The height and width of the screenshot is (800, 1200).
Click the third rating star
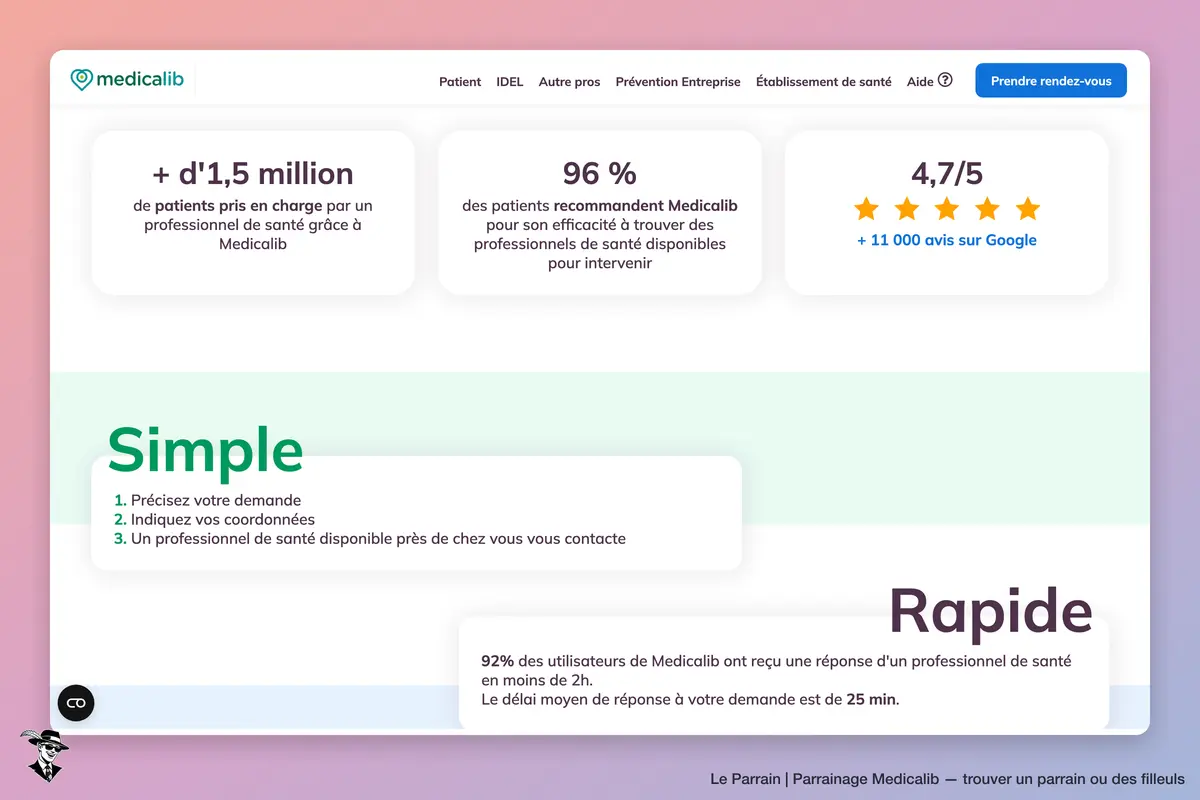(x=947, y=209)
